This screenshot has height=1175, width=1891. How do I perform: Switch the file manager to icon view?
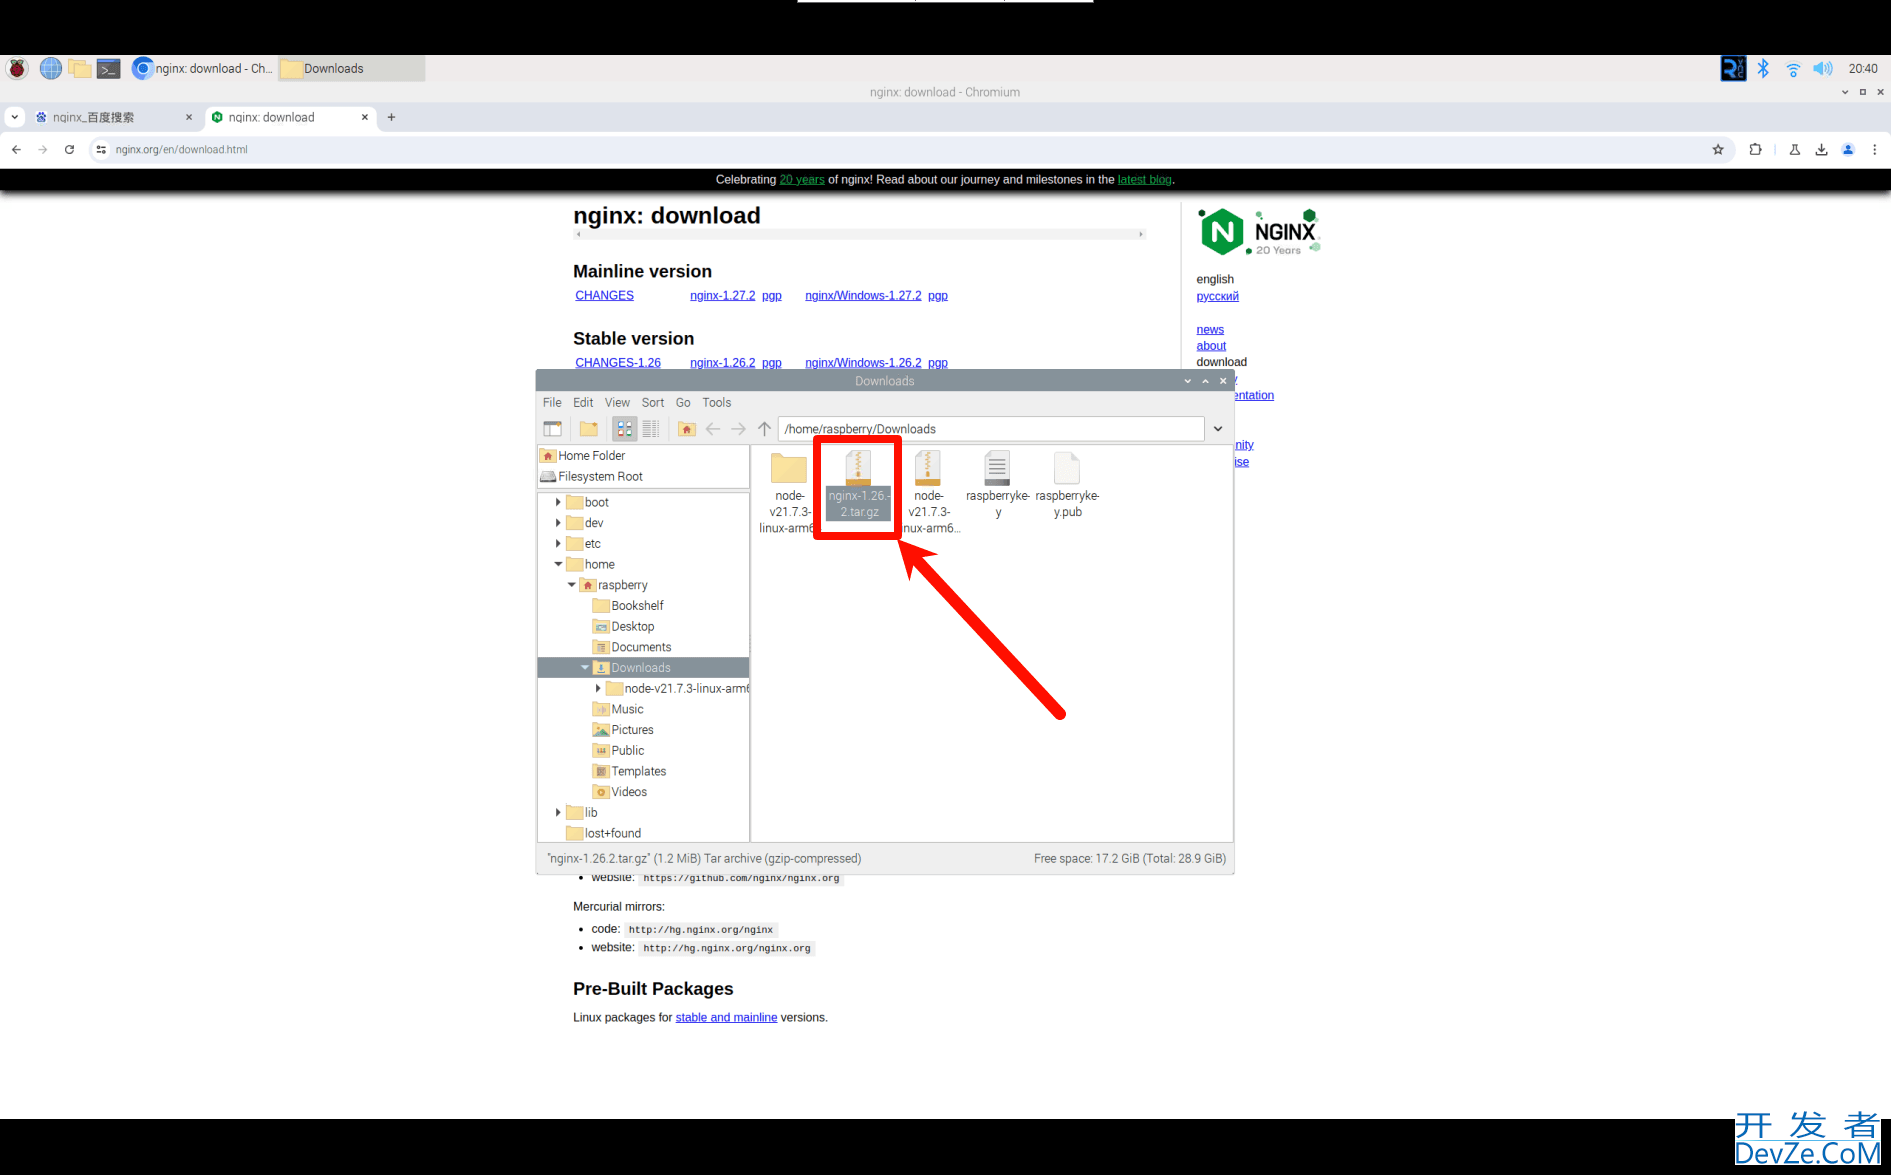pos(625,429)
